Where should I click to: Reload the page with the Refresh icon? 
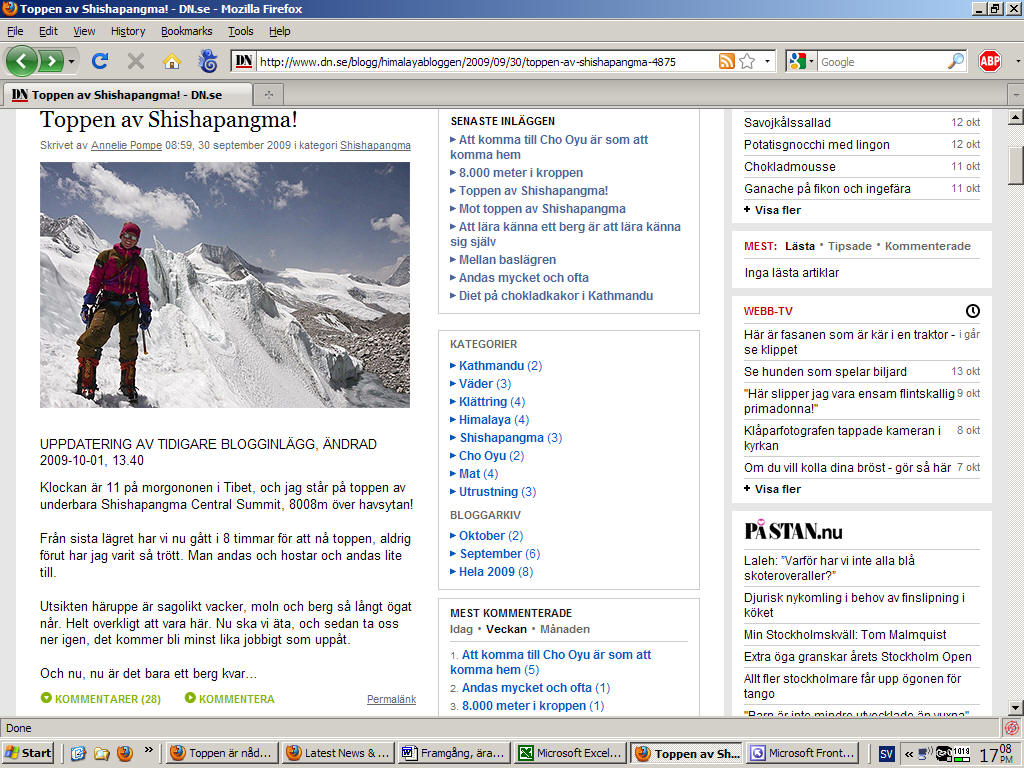[x=100, y=61]
